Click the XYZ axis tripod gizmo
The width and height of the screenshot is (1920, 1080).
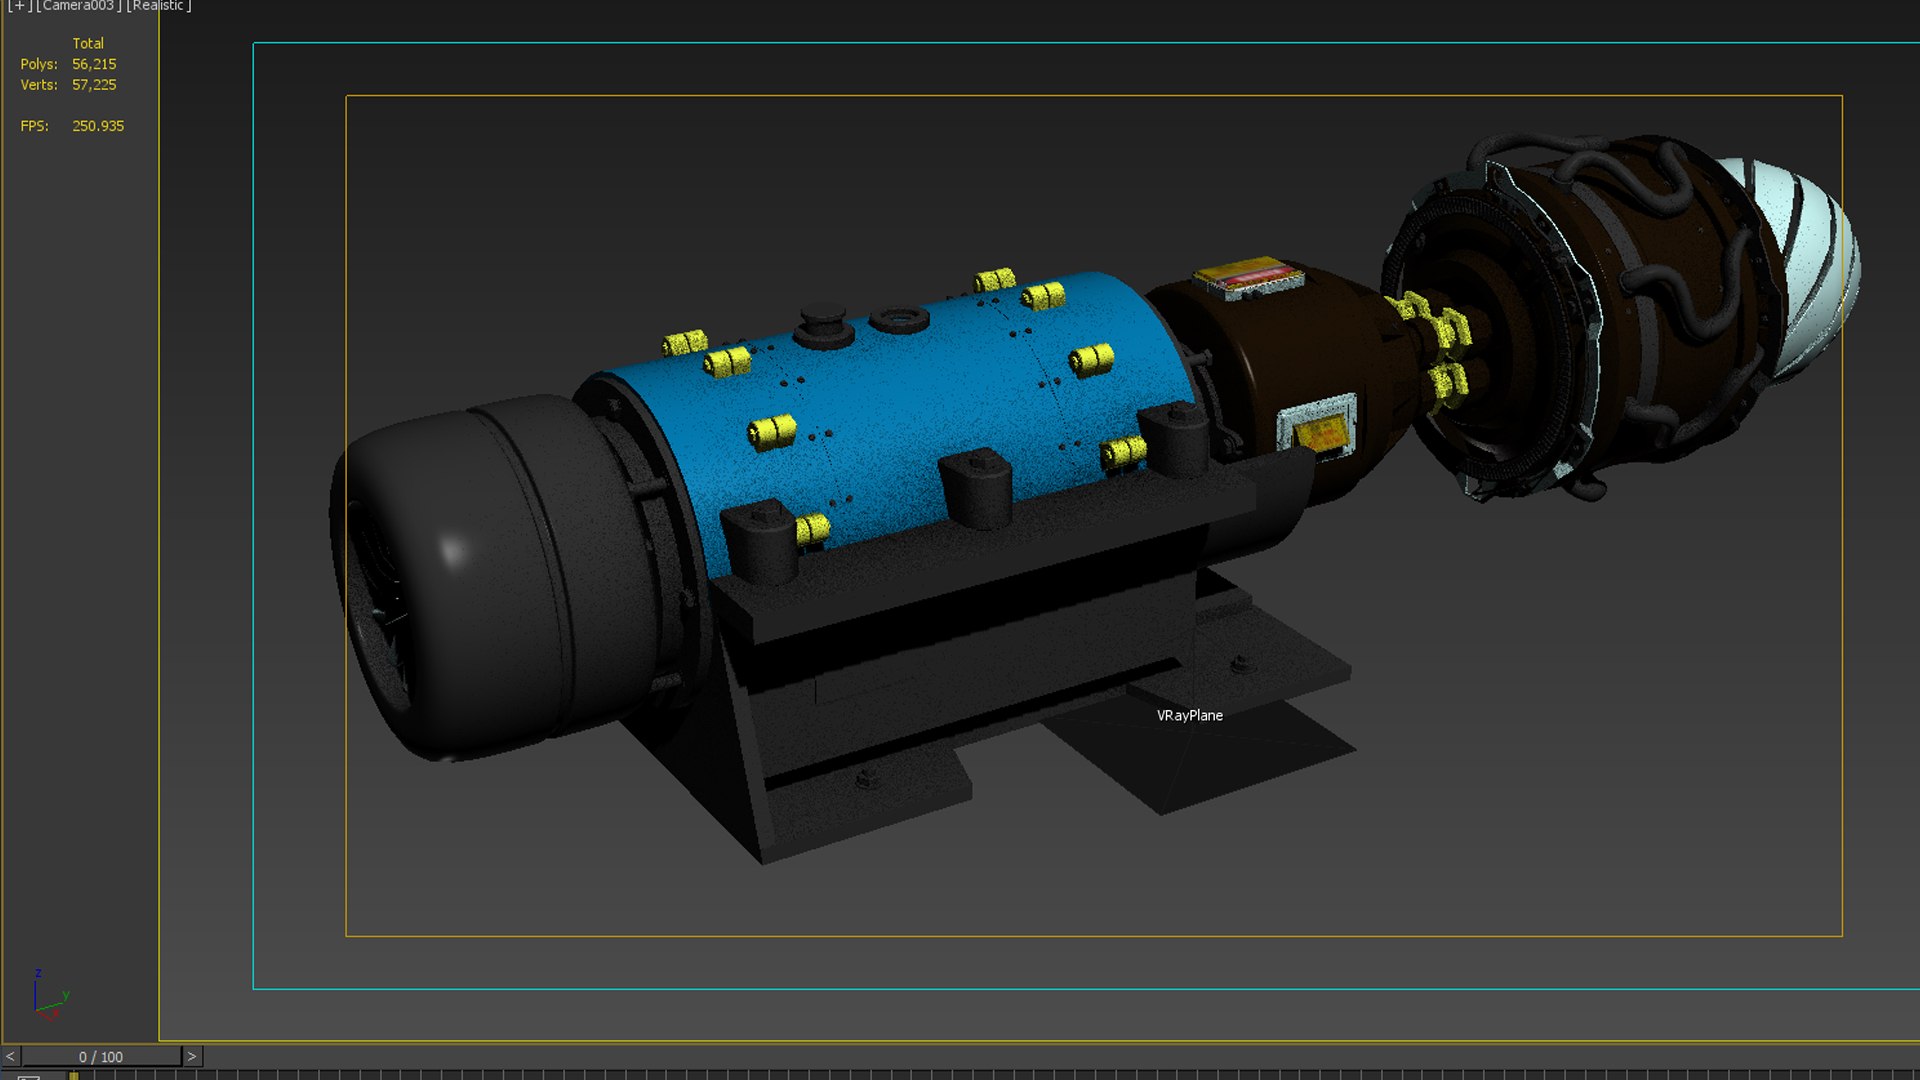(50, 994)
